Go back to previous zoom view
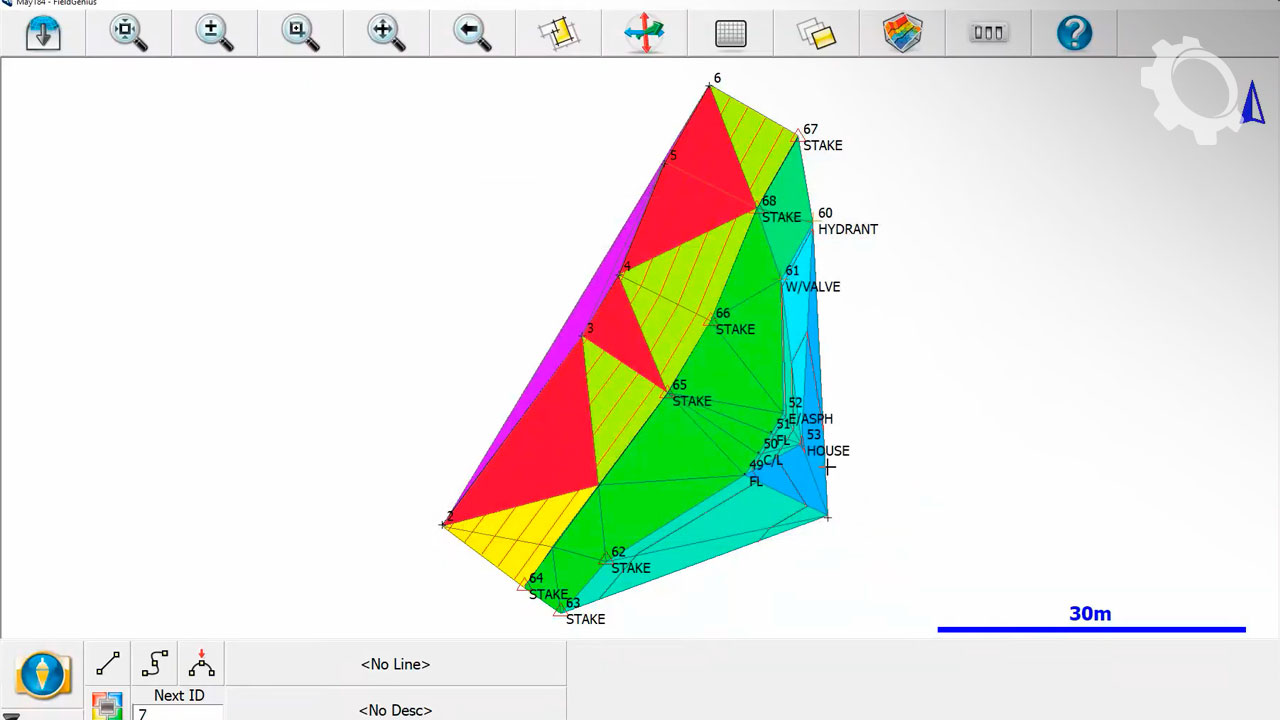This screenshot has height=720, width=1280. 472,33
